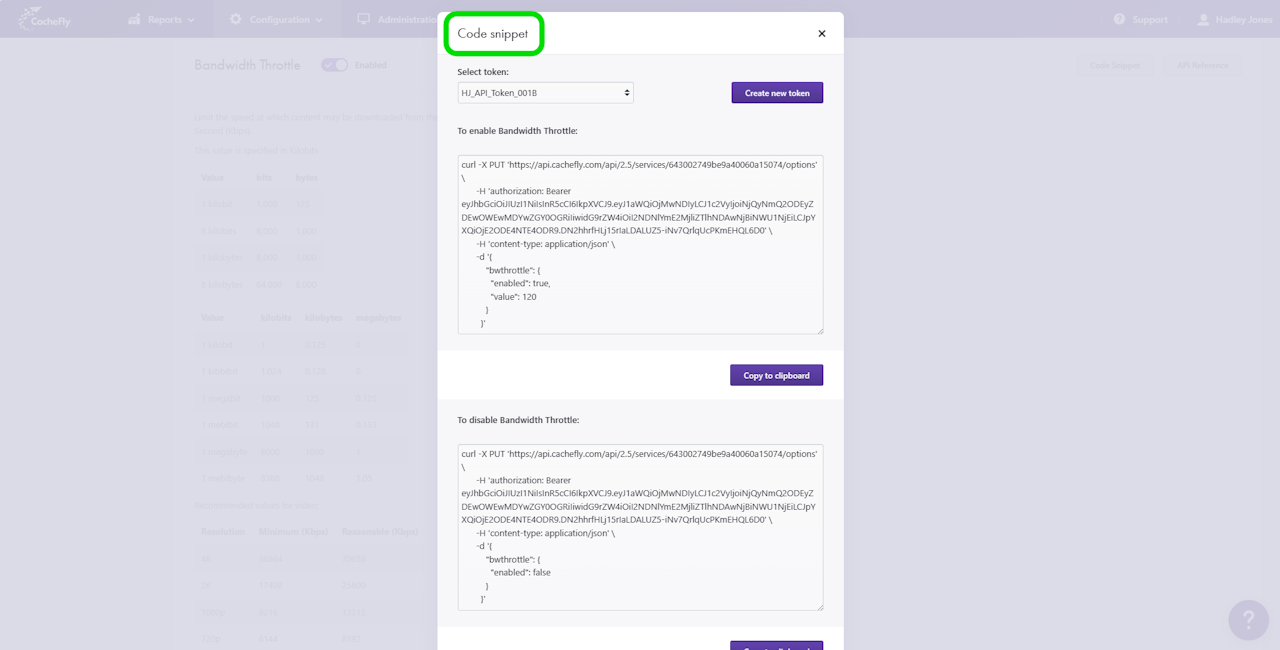Open the Select token dropdown

[x=545, y=93]
